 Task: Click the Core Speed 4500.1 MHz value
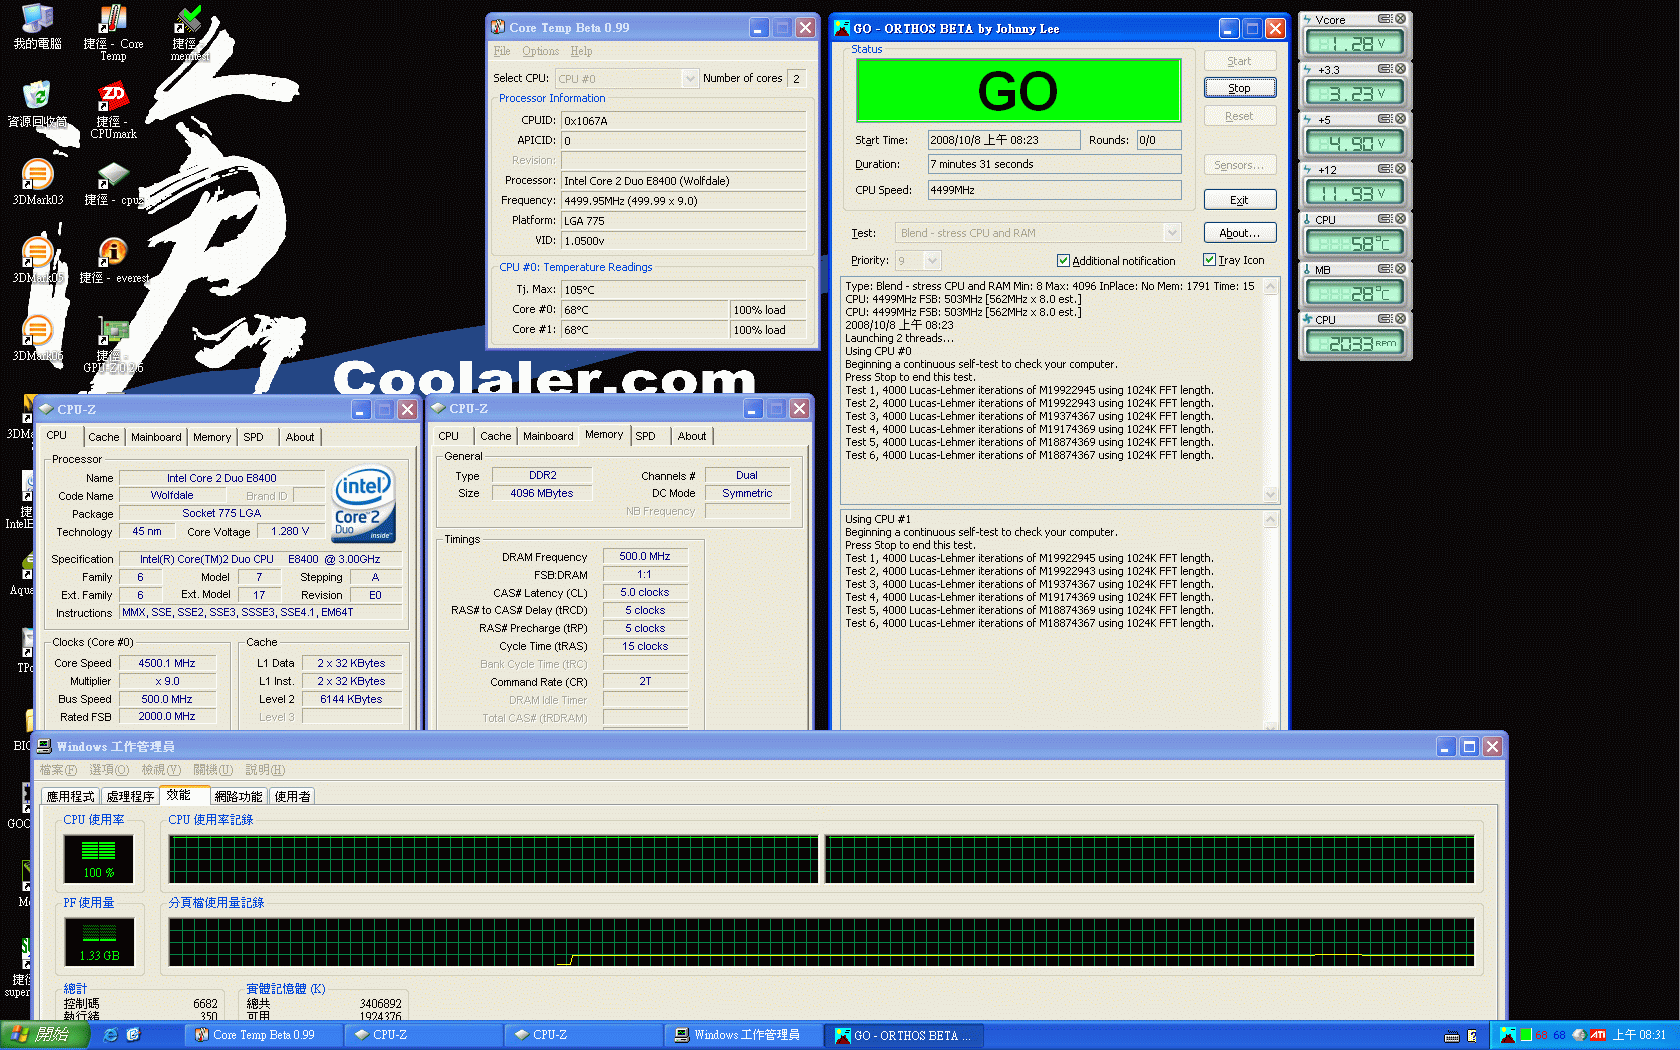tap(167, 663)
